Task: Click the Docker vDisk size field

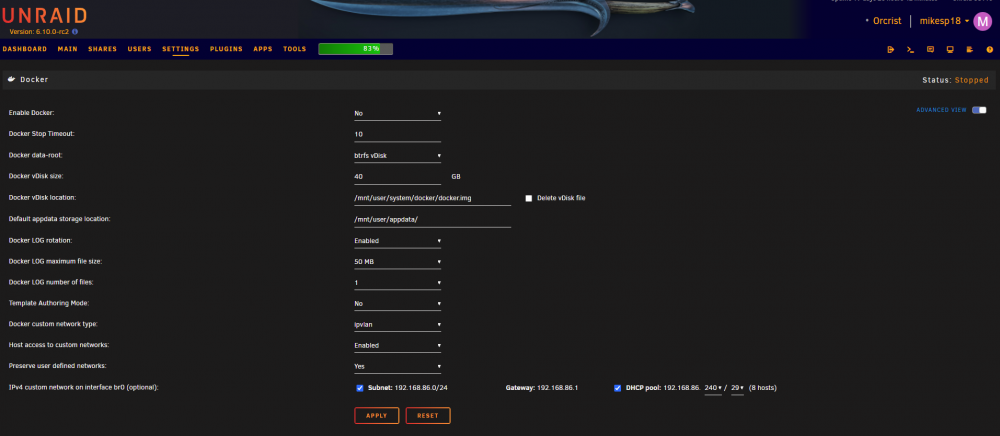Action: click(397, 177)
